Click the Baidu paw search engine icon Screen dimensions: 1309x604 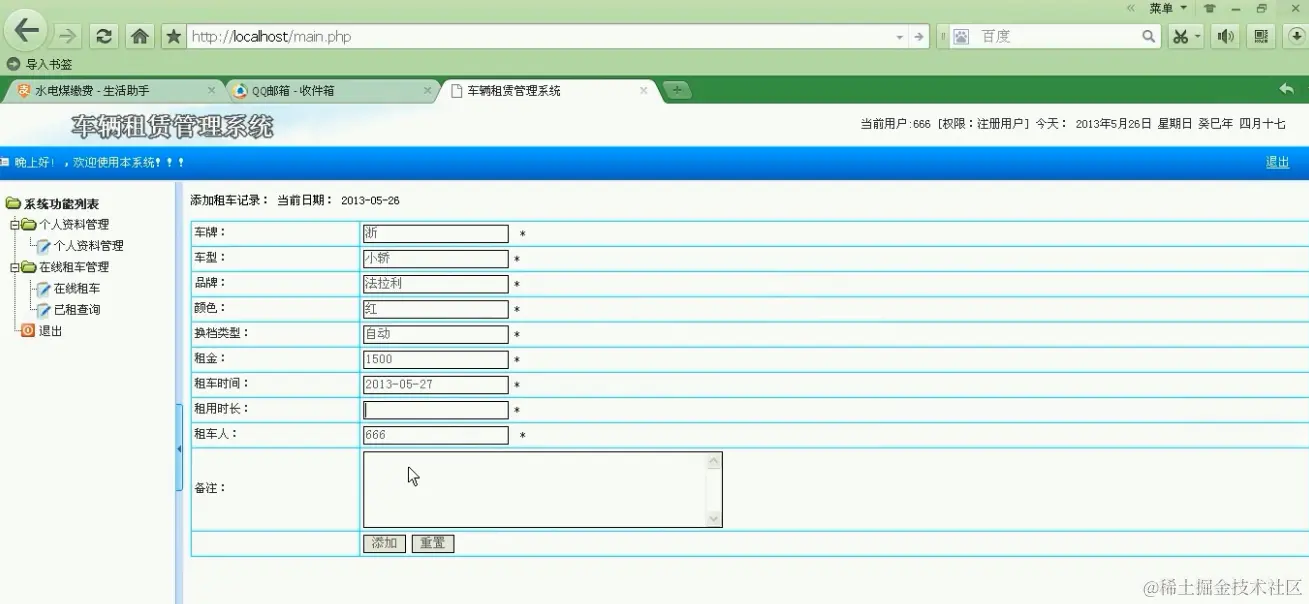tap(961, 37)
